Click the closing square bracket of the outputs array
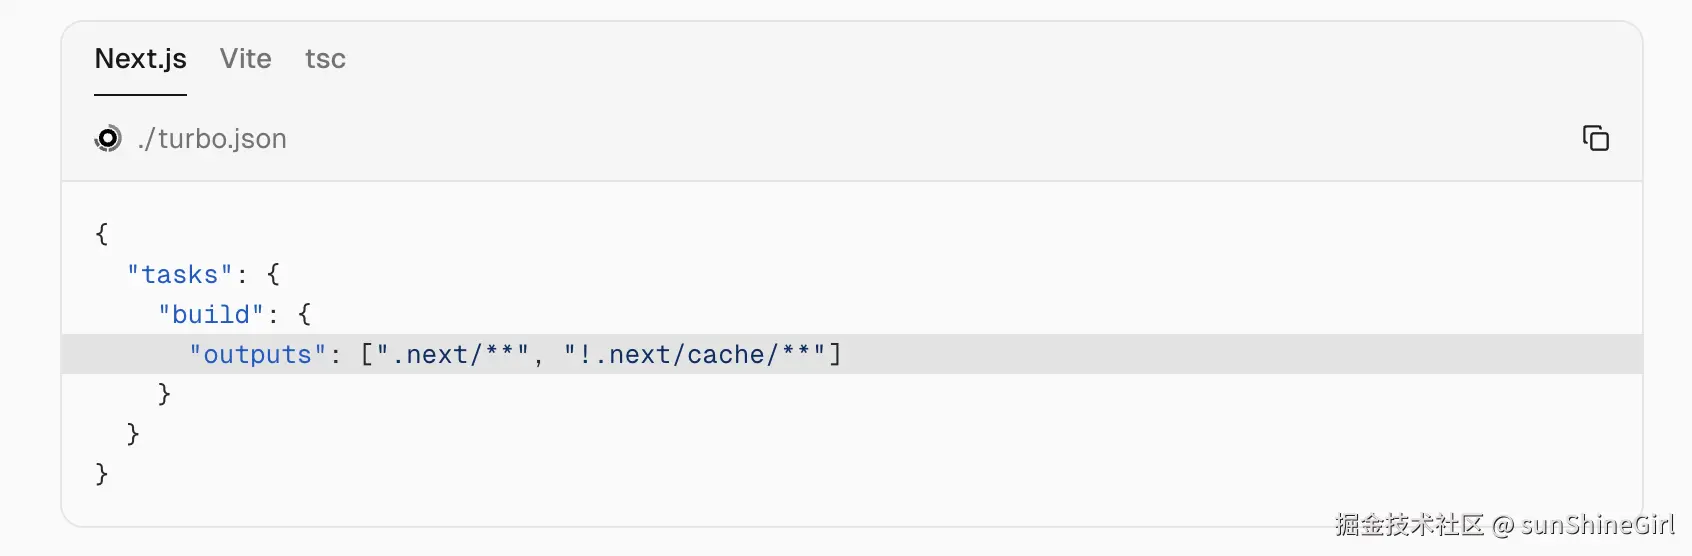 pyautogui.click(x=835, y=354)
